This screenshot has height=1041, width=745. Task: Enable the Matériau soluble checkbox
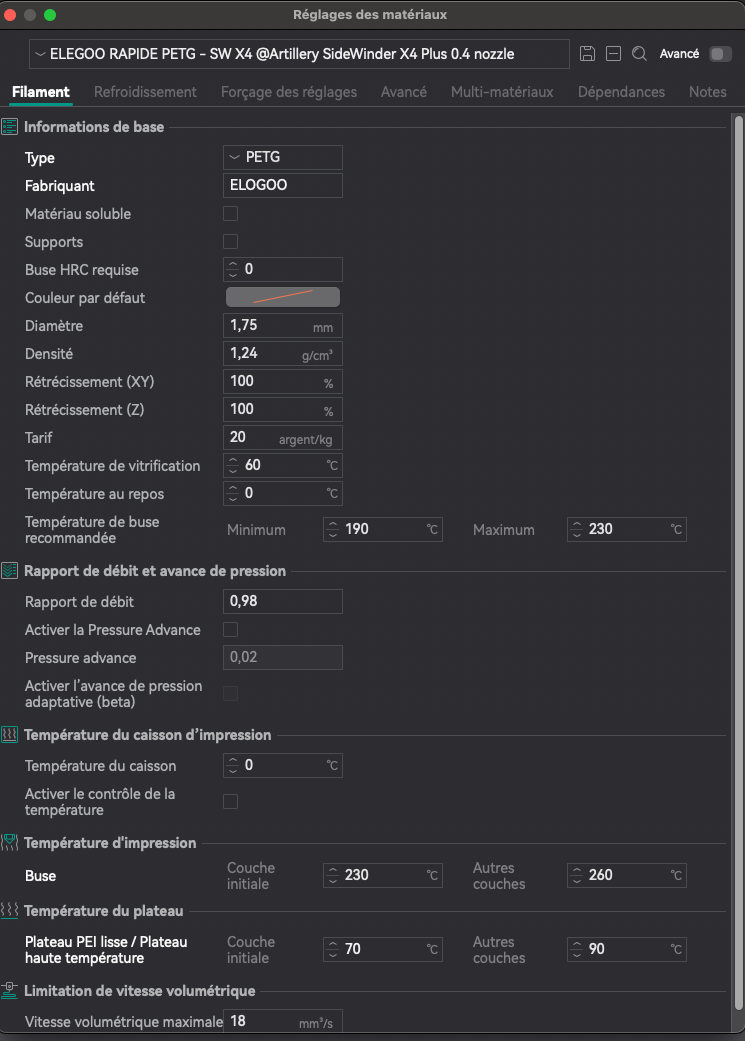point(231,214)
